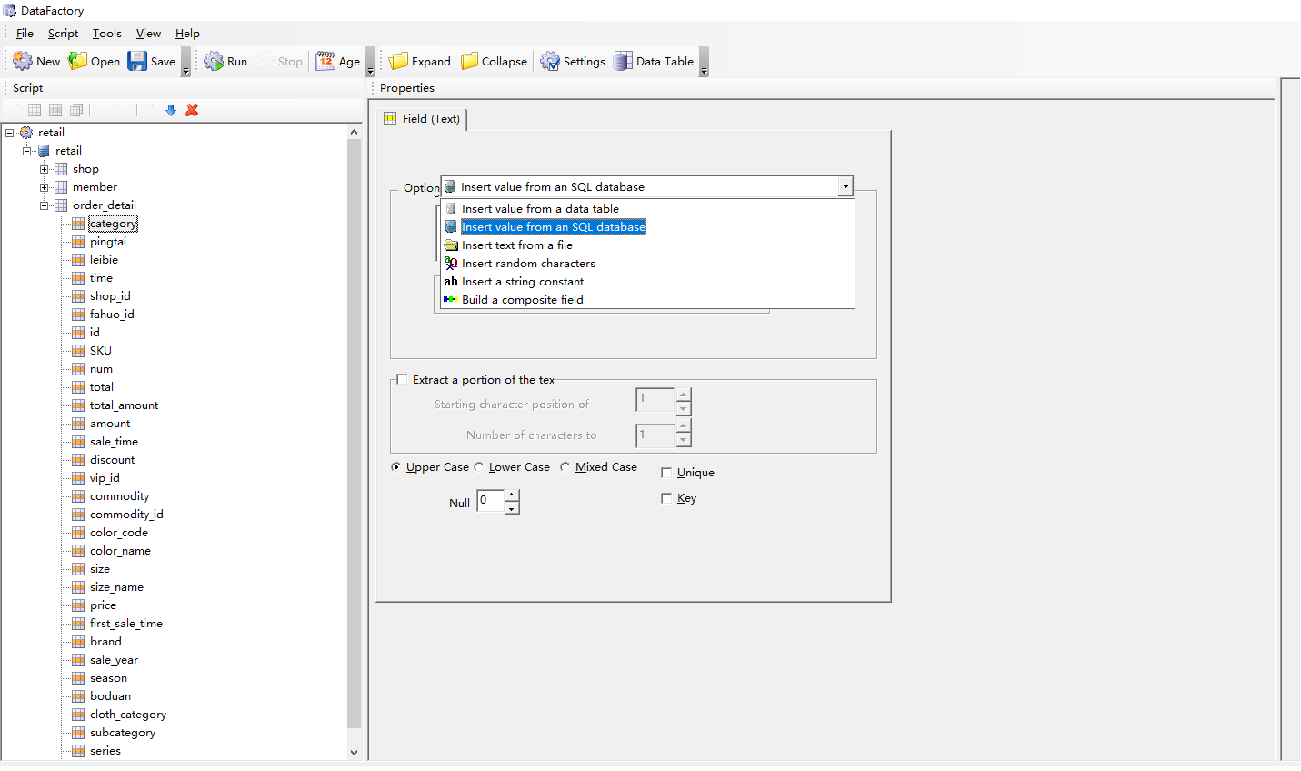The image size is (1301, 771).
Task: Select the vip_id field in the tree
Action: (105, 478)
